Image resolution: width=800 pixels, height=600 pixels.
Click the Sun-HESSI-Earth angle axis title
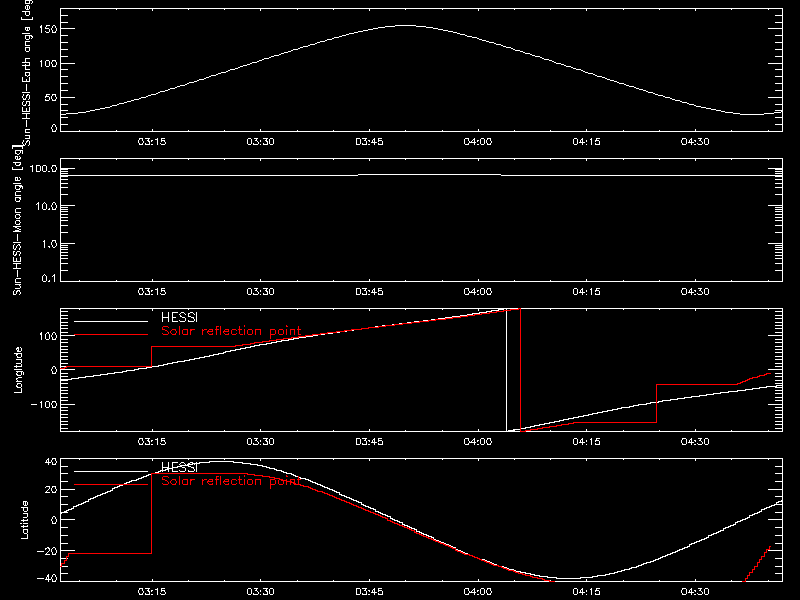click(27, 73)
